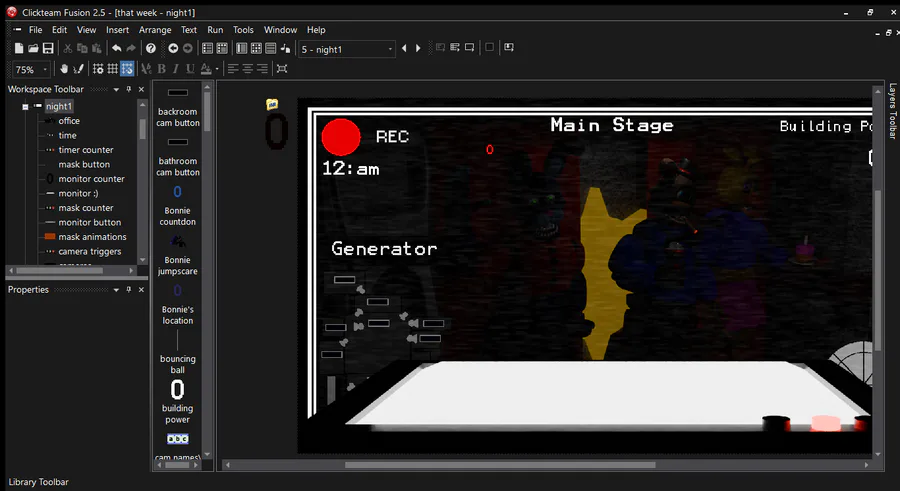
Task: Open the Window menu
Action: click(x=280, y=30)
